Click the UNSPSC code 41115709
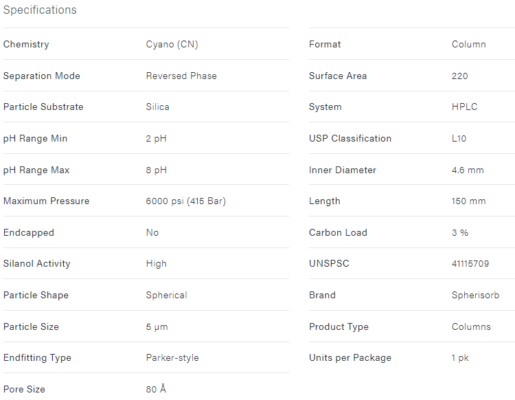515x400 pixels. click(x=470, y=264)
